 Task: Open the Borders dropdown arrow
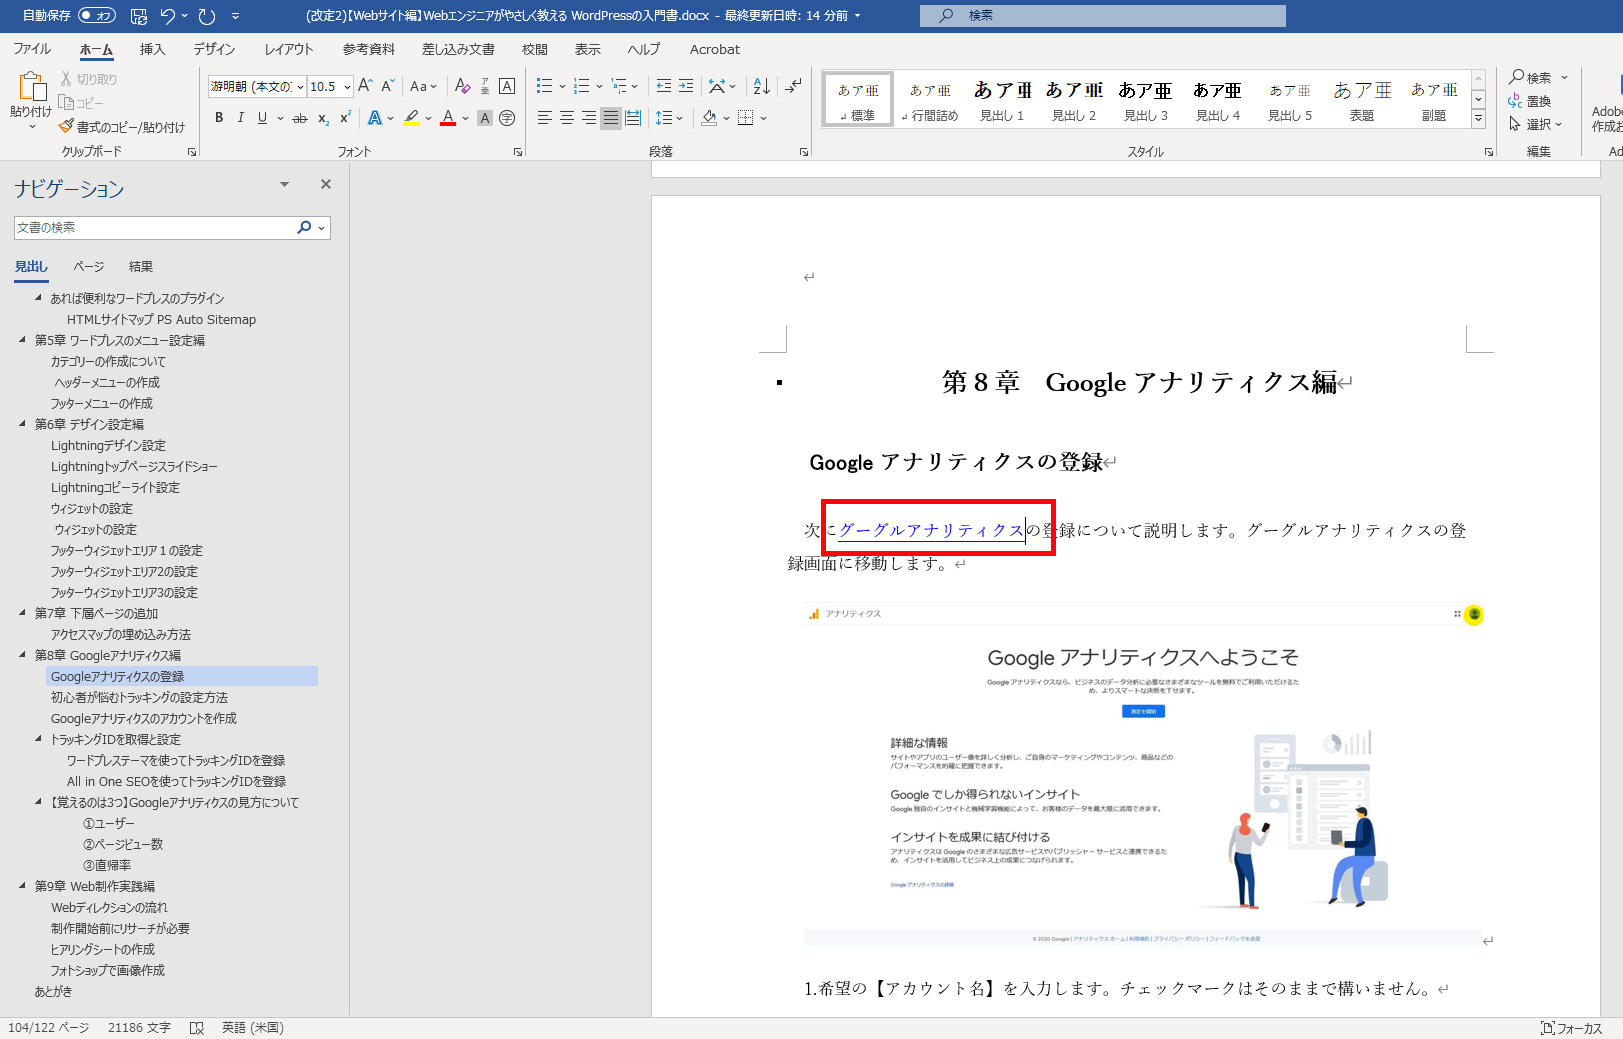click(x=763, y=118)
